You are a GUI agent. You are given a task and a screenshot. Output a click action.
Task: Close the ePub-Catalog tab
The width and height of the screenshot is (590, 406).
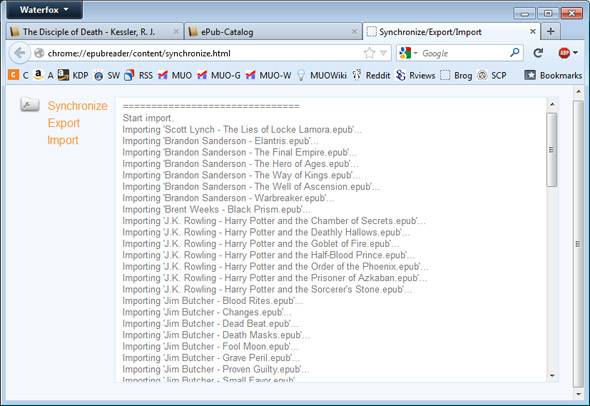point(354,32)
